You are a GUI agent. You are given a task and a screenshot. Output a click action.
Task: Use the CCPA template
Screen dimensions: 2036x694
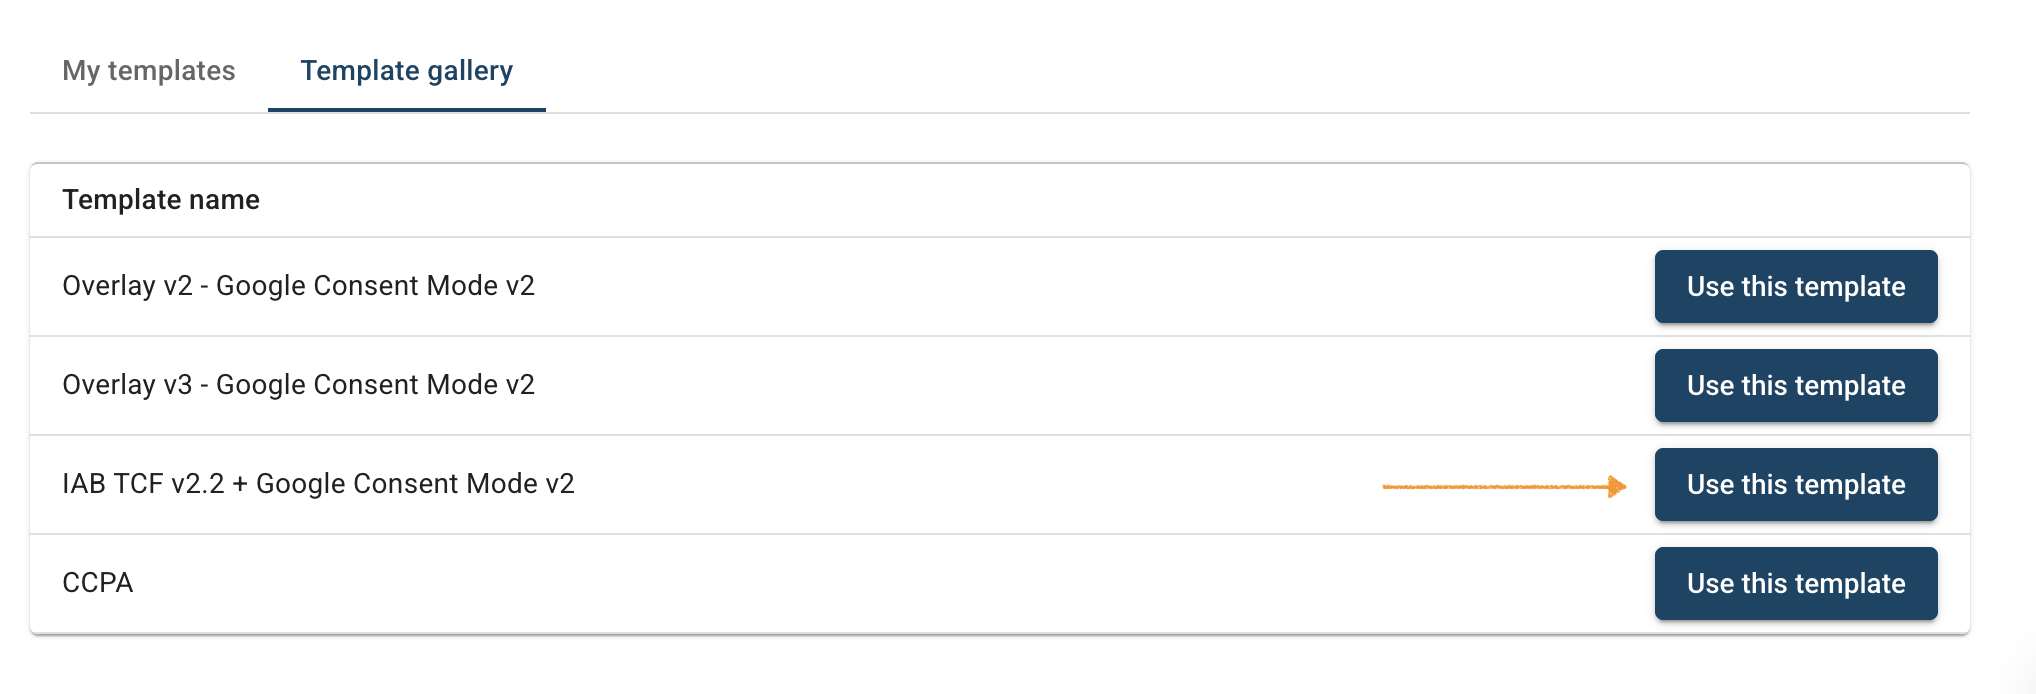[x=1795, y=584]
